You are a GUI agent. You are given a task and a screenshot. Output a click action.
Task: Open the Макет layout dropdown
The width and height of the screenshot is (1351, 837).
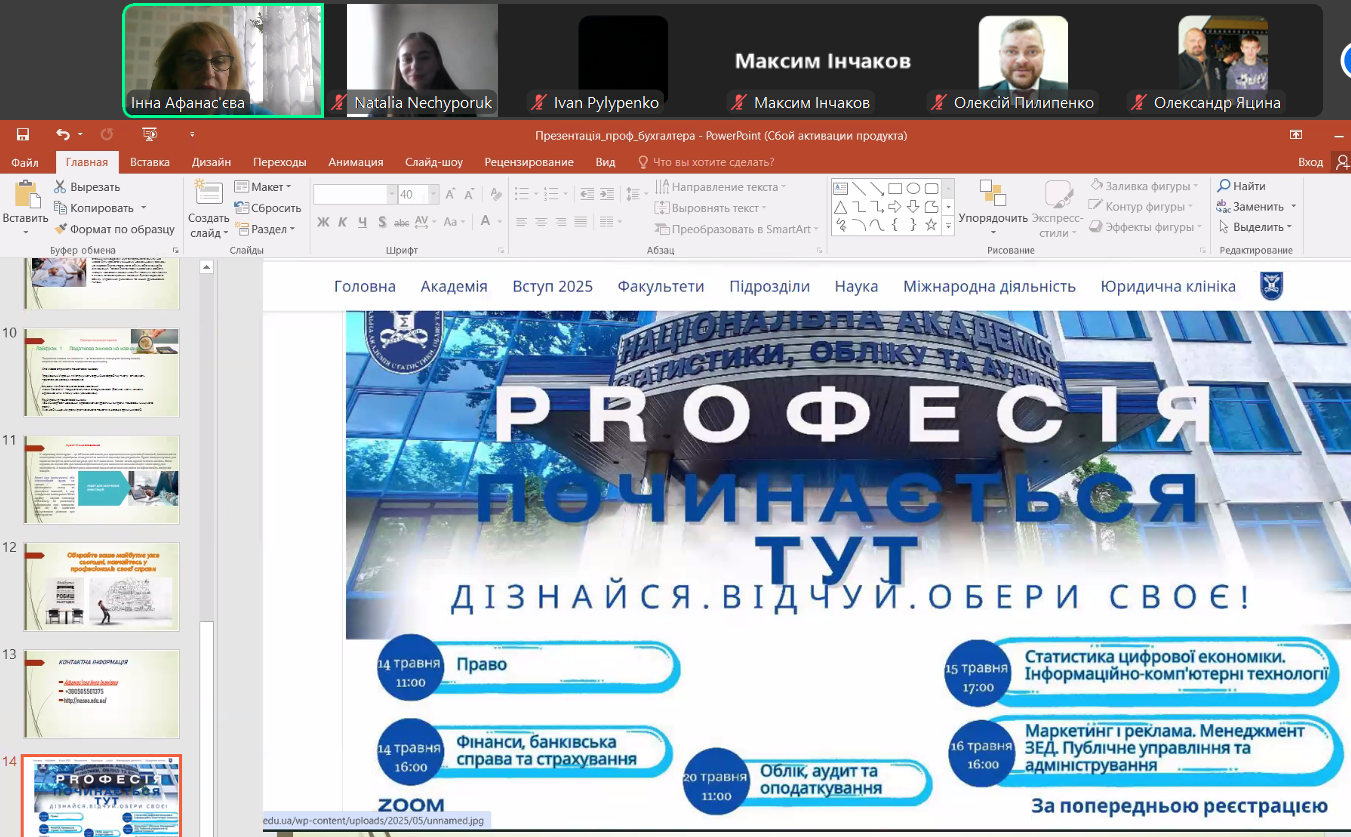click(263, 187)
